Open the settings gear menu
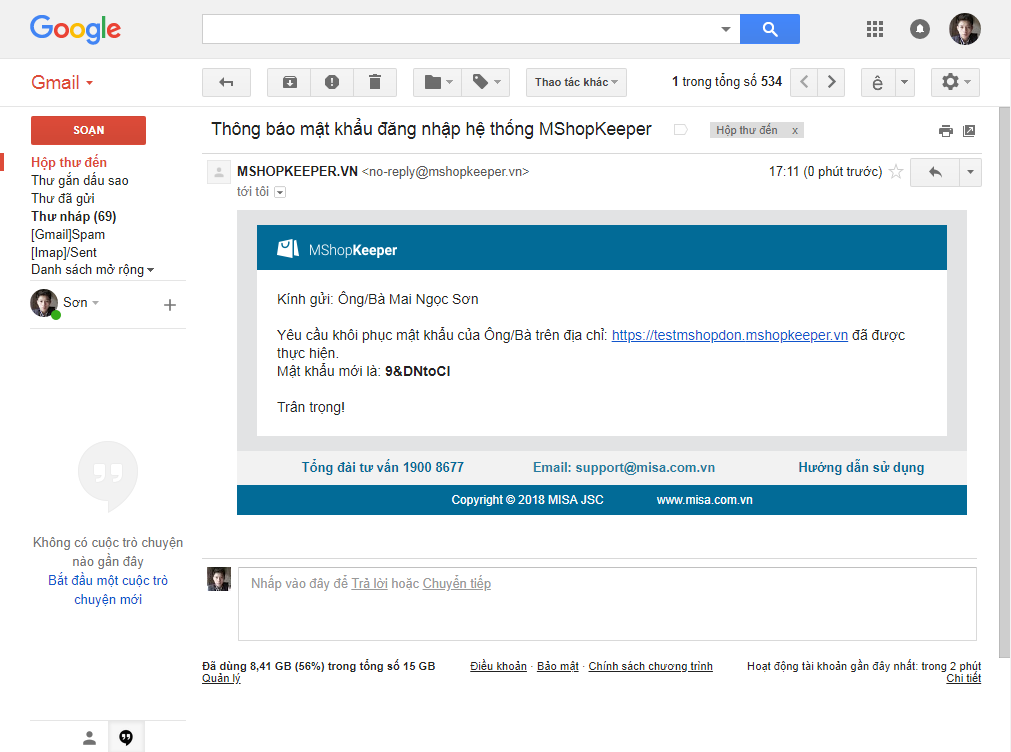The width and height of the screenshot is (1011, 752). point(955,82)
